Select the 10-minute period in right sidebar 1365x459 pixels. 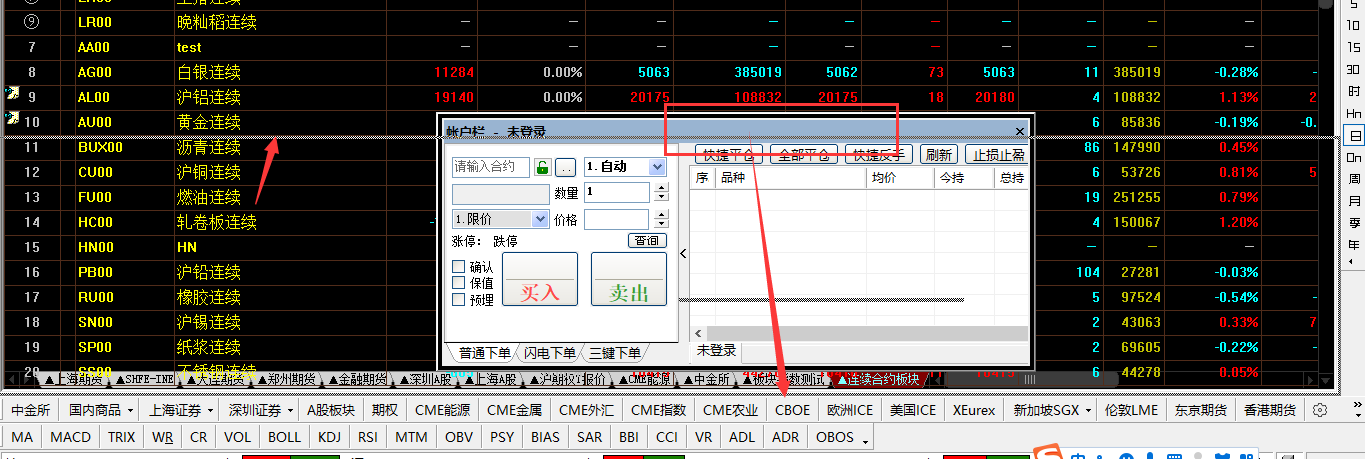(x=1354, y=28)
